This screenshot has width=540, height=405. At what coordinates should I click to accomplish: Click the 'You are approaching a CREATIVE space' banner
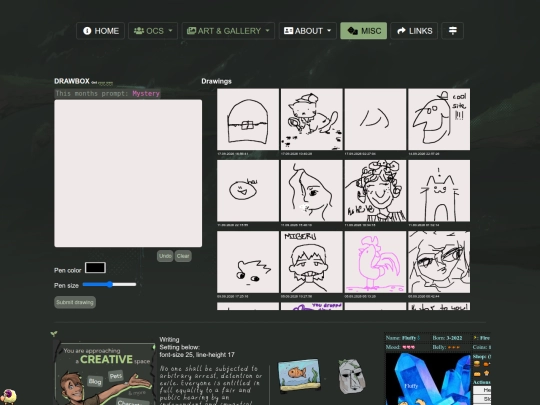[105, 374]
